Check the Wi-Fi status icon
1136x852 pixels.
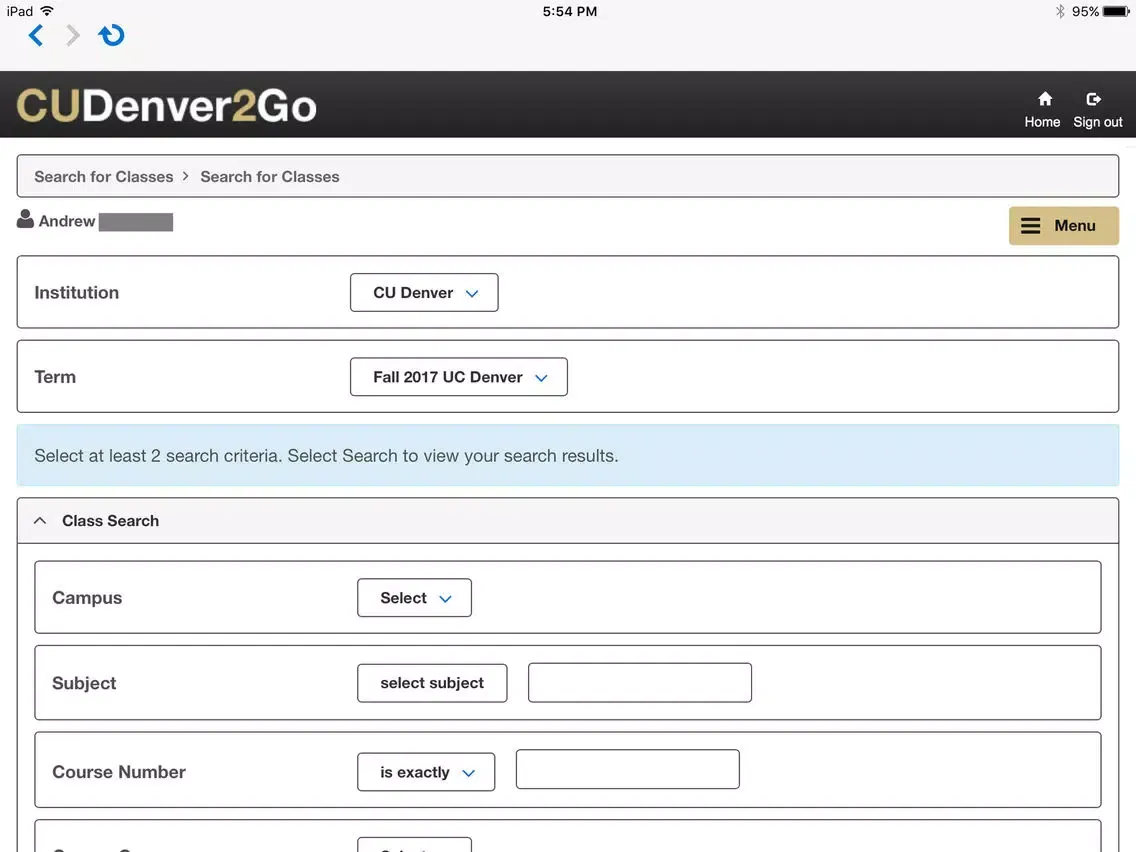tap(47, 11)
